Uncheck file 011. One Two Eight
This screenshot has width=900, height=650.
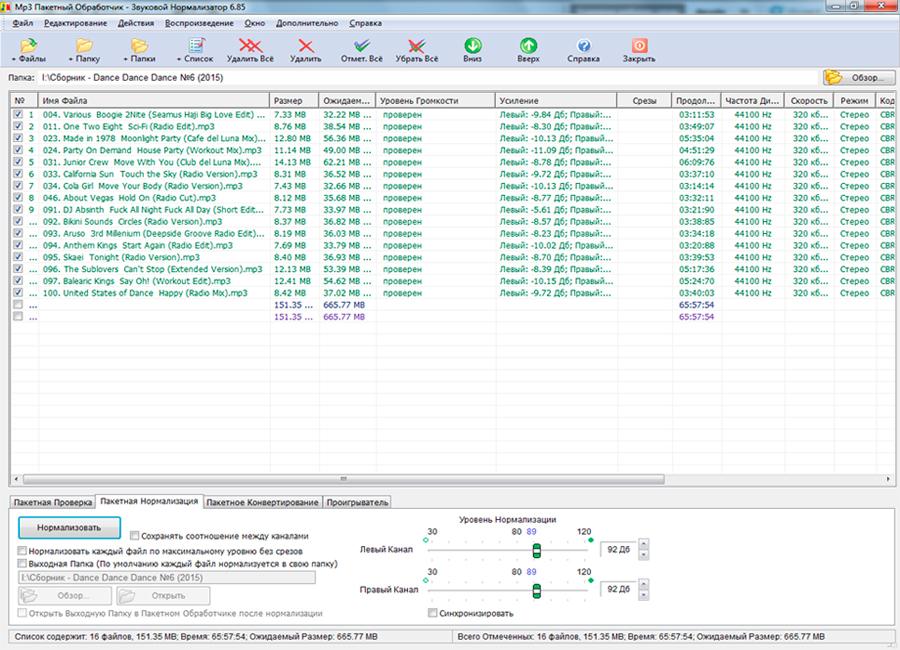18,126
